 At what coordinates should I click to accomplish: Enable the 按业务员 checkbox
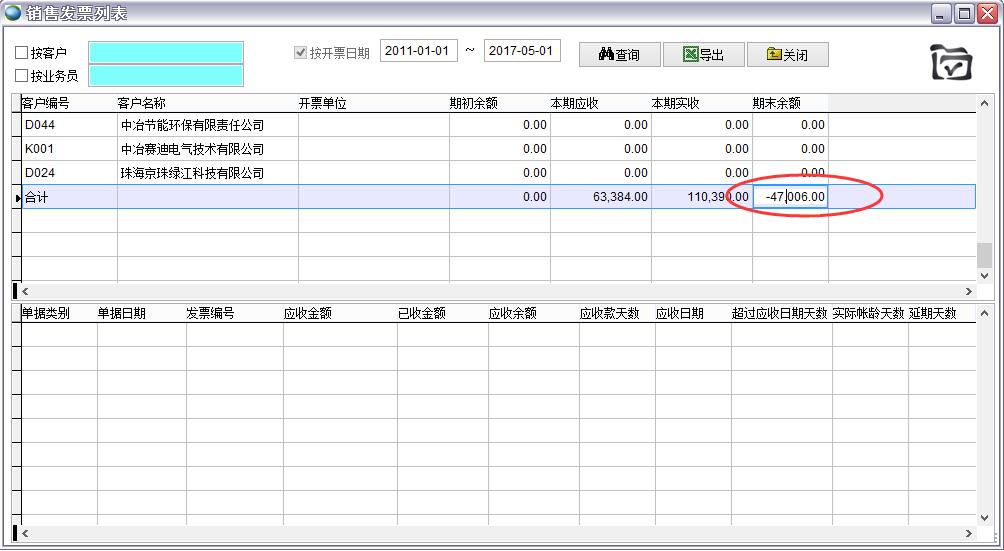click(22, 76)
